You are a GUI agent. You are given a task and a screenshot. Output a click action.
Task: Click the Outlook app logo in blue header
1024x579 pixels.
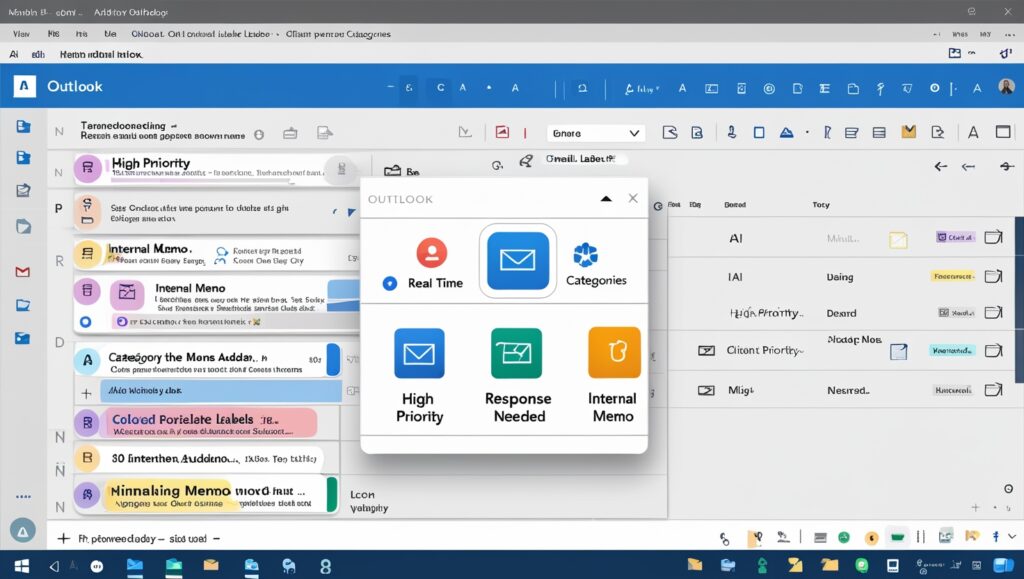[24, 86]
